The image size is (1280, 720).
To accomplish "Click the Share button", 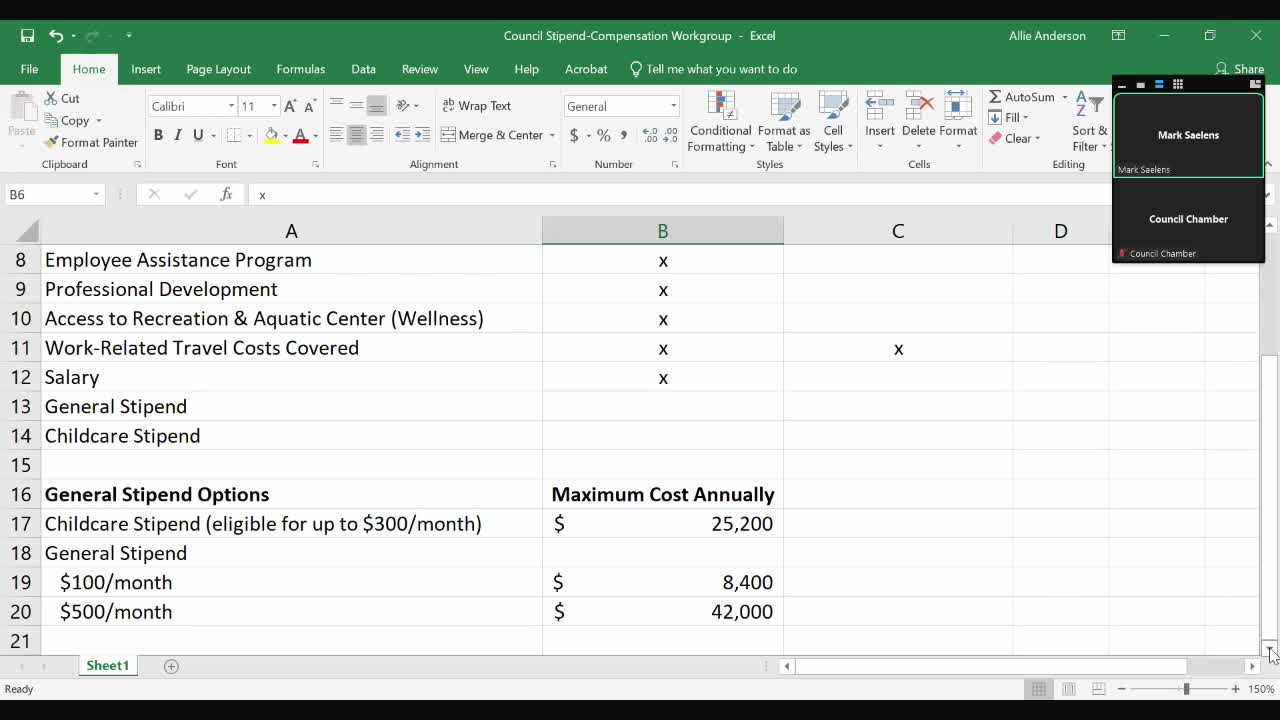I will (x=1240, y=69).
